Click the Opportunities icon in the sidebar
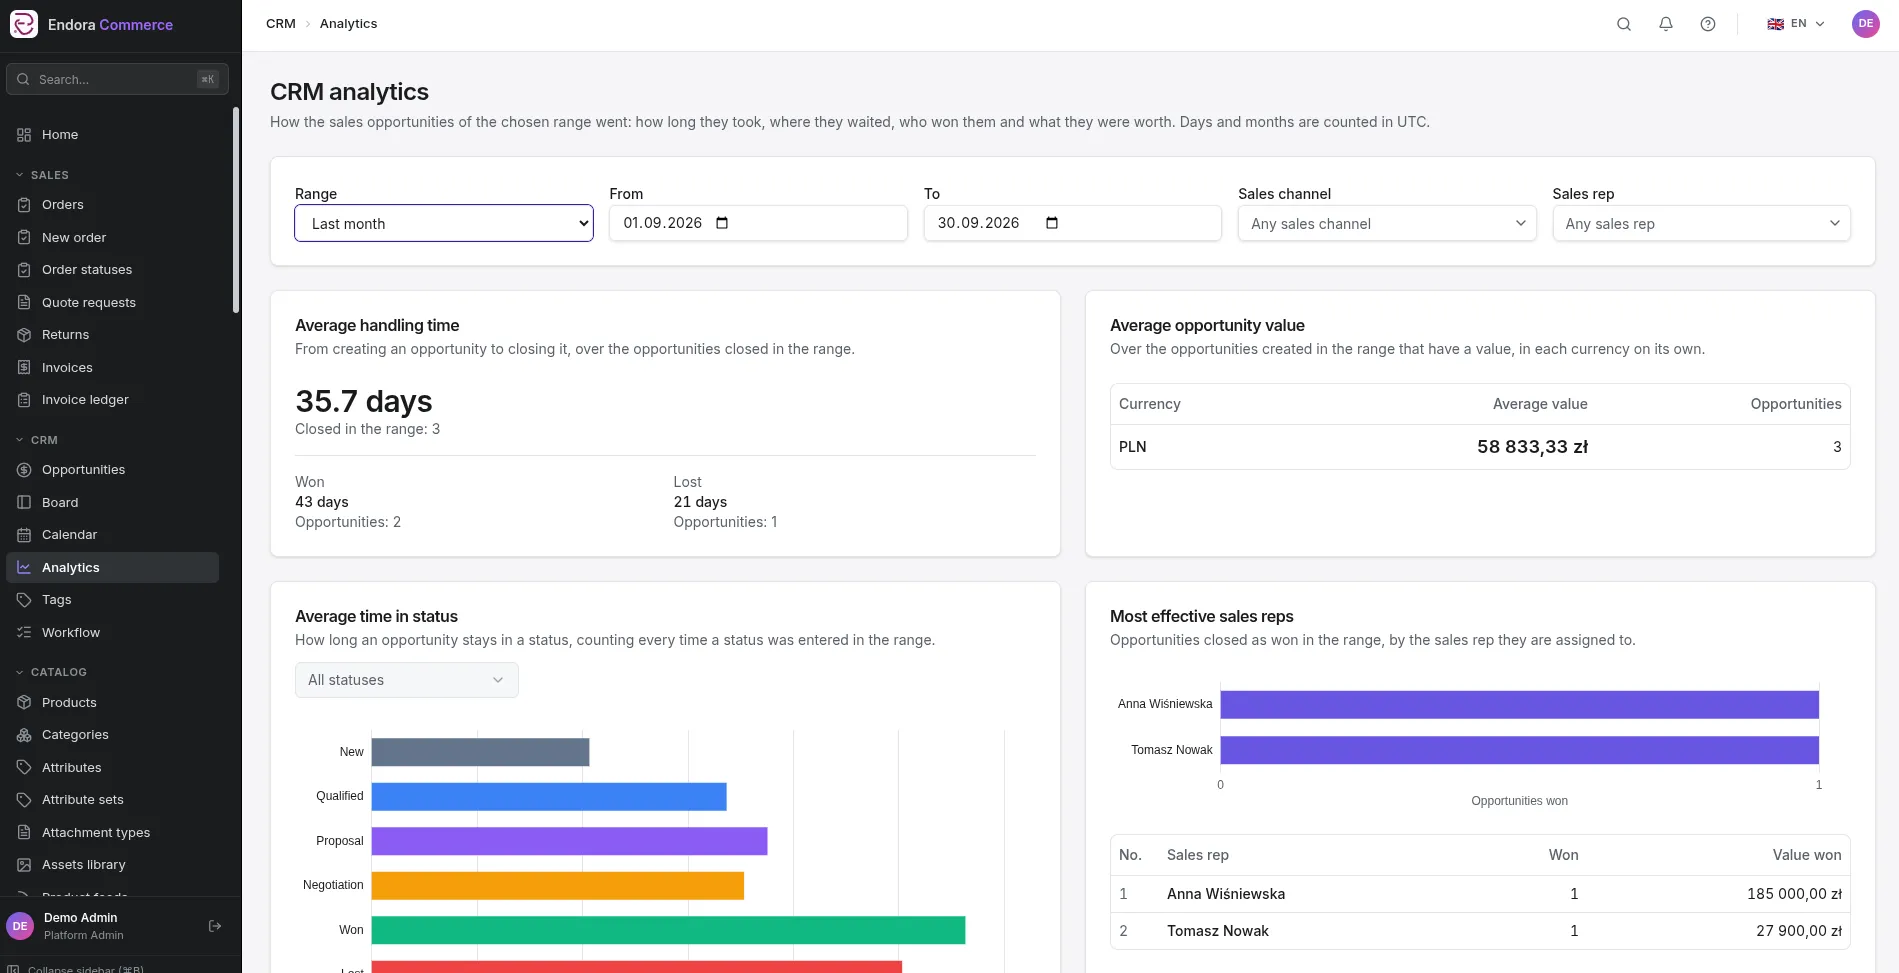1899x973 pixels. click(x=24, y=470)
